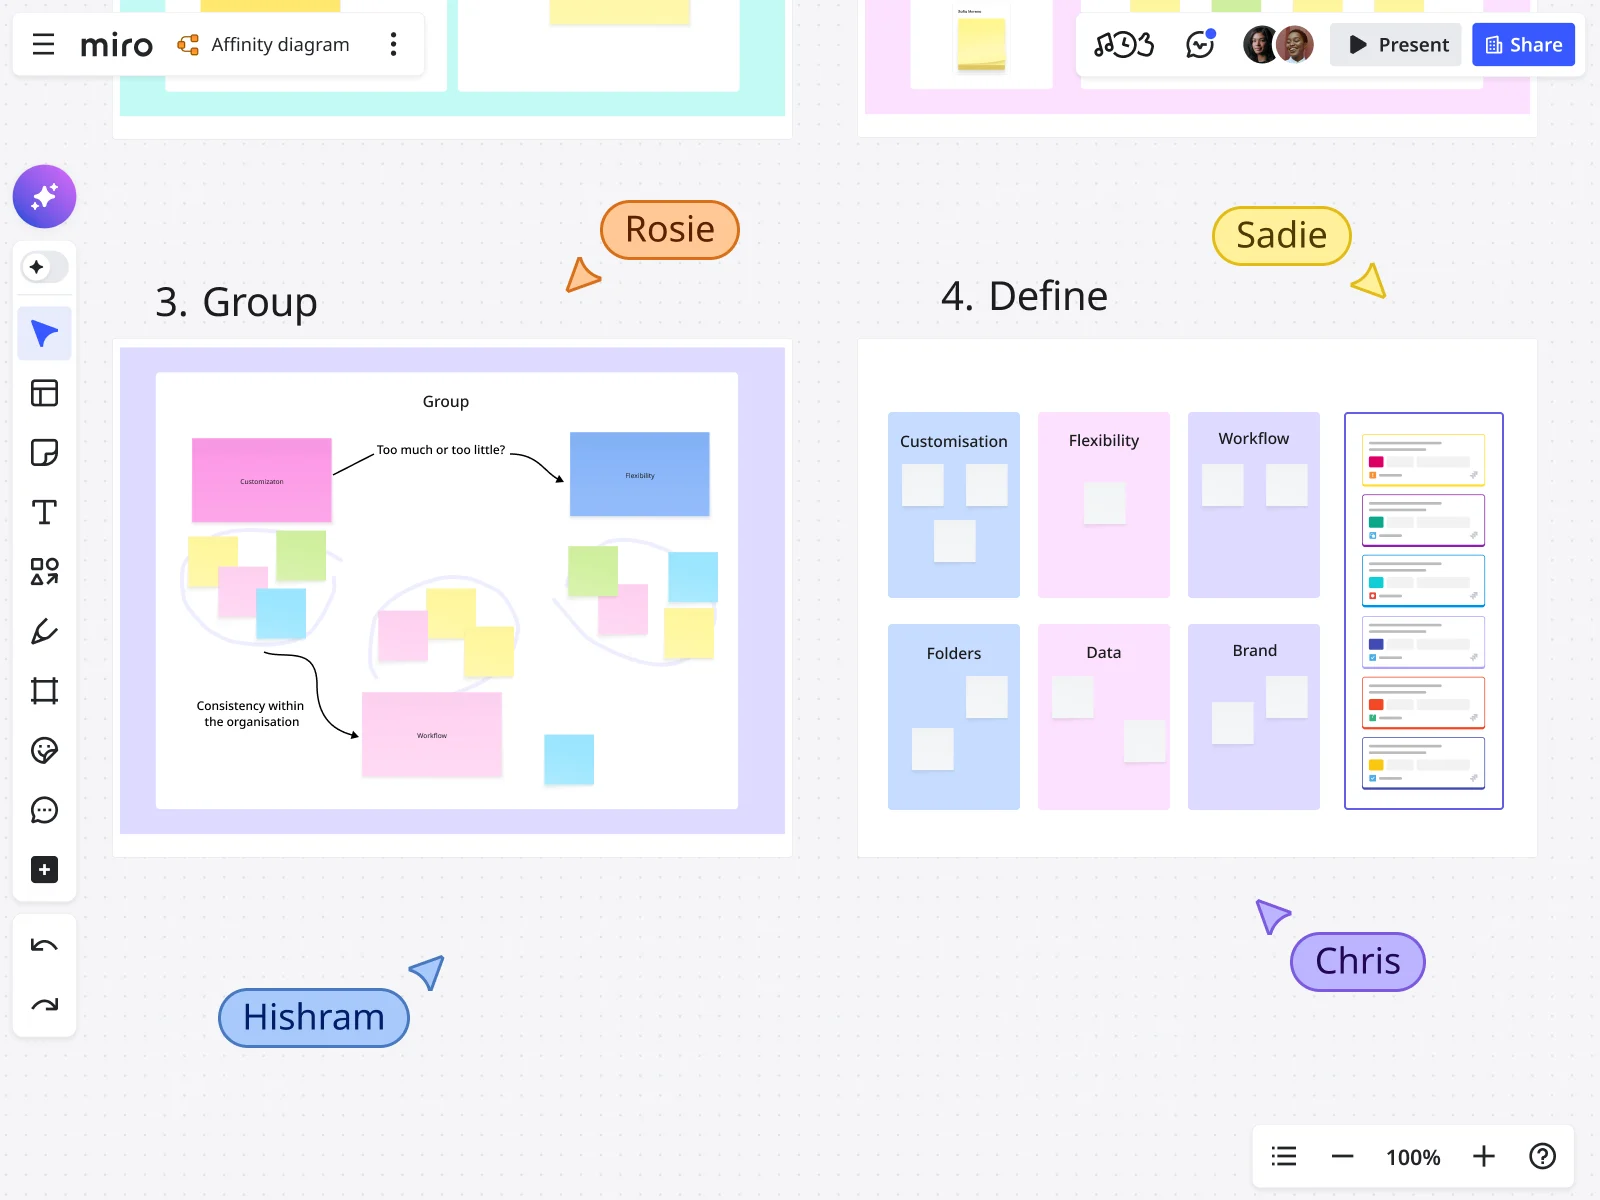Click the blue Share button
This screenshot has width=1600, height=1200.
1523,44
